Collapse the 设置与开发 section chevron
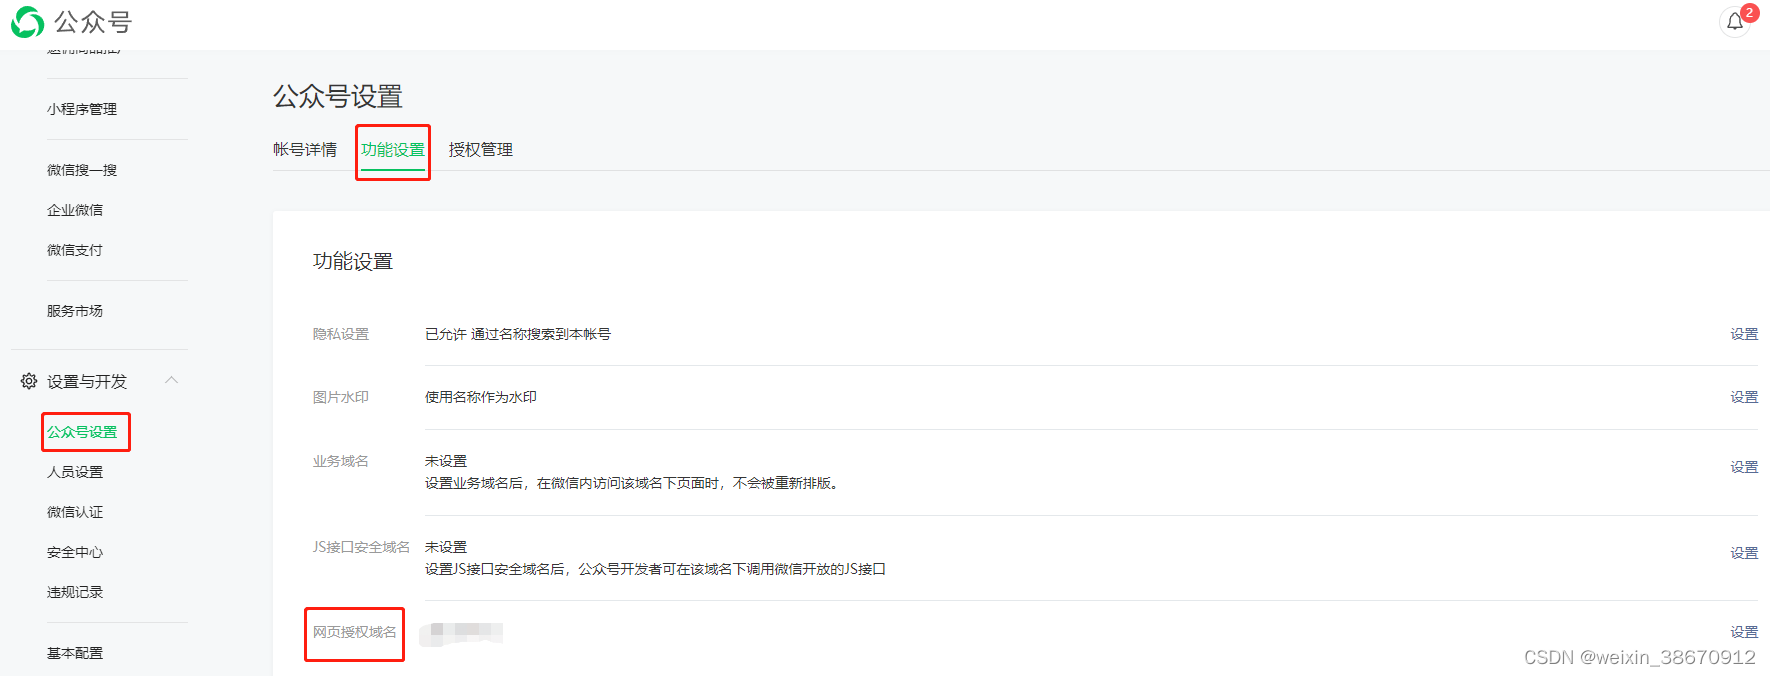This screenshot has height=676, width=1770. 171,380
